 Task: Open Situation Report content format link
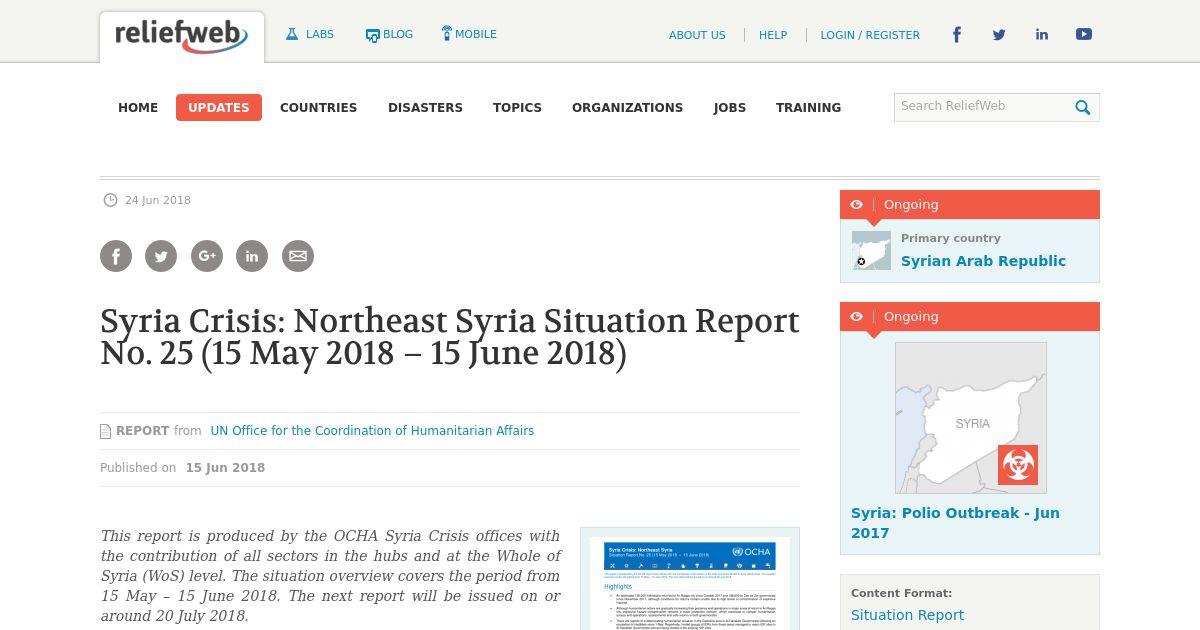tap(907, 615)
